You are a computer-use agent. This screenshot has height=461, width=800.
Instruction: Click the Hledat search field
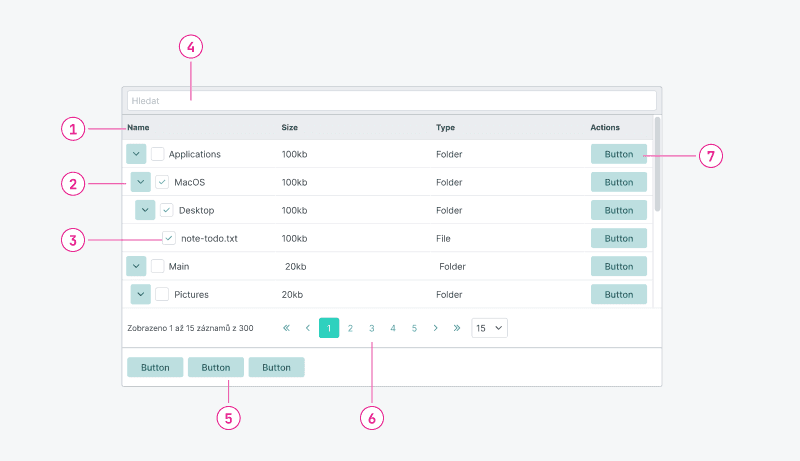point(391,100)
